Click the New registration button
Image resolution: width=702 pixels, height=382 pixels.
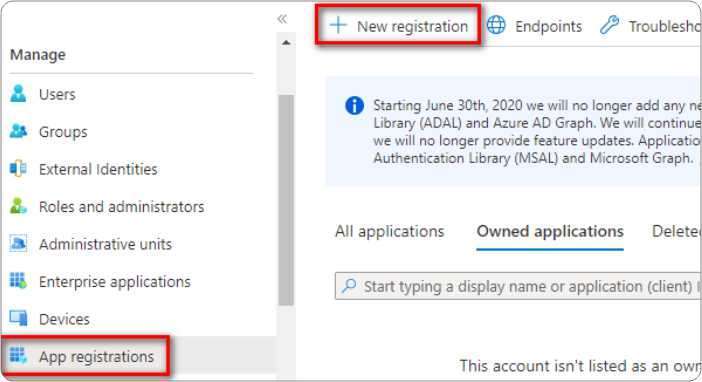tap(398, 26)
